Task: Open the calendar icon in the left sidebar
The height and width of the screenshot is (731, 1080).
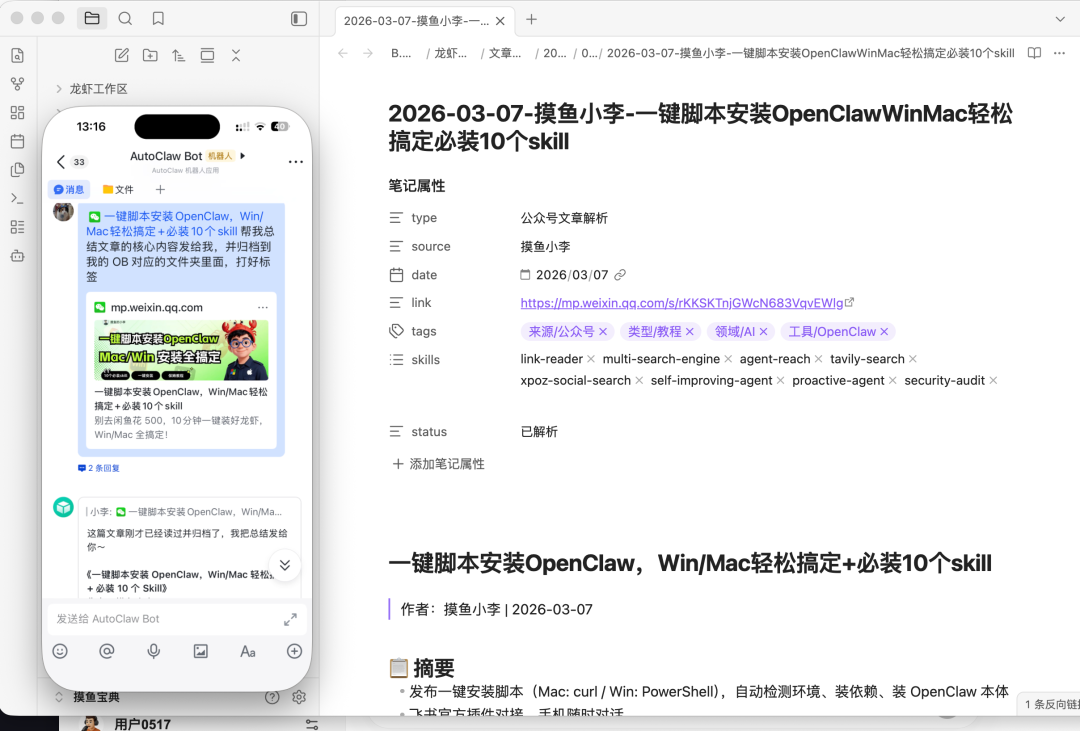Action: click(x=16, y=141)
